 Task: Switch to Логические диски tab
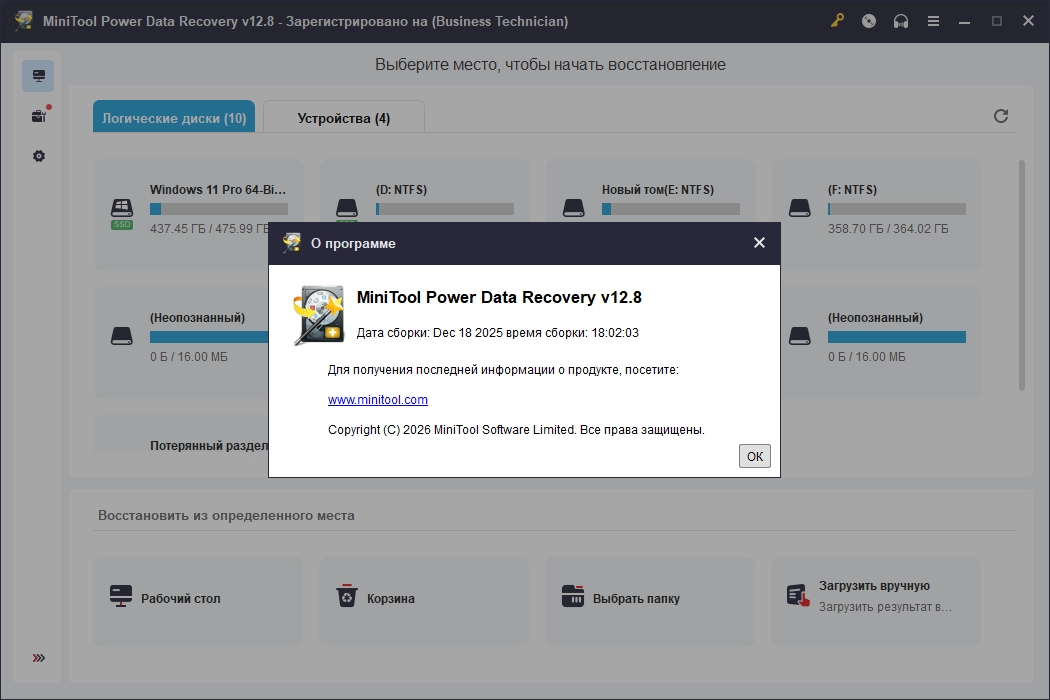click(x=174, y=117)
